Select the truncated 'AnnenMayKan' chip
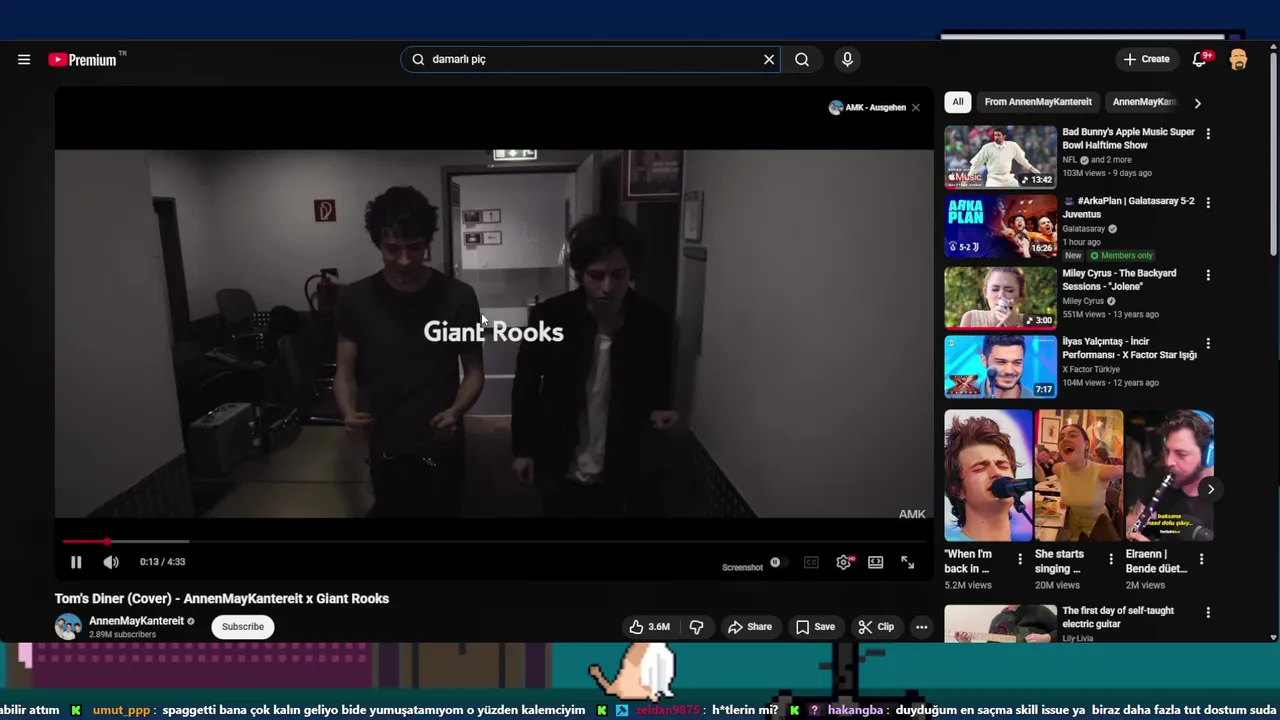Viewport: 1280px width, 720px height. [x=1144, y=102]
